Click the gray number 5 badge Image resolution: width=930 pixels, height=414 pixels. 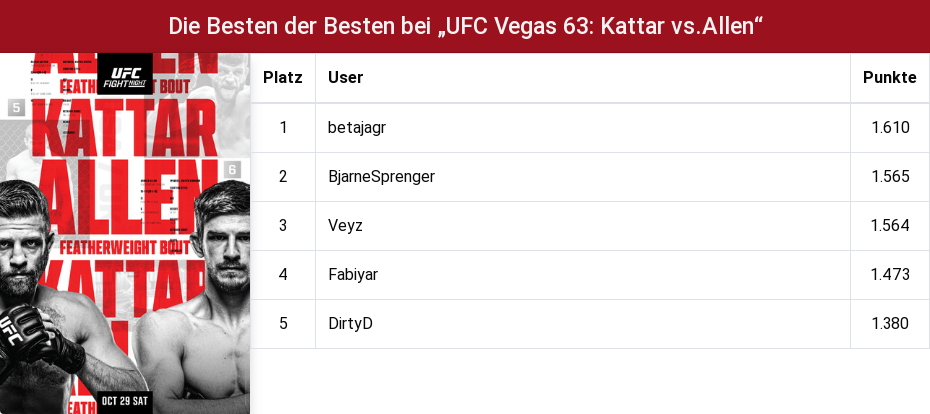pyautogui.click(x=16, y=108)
